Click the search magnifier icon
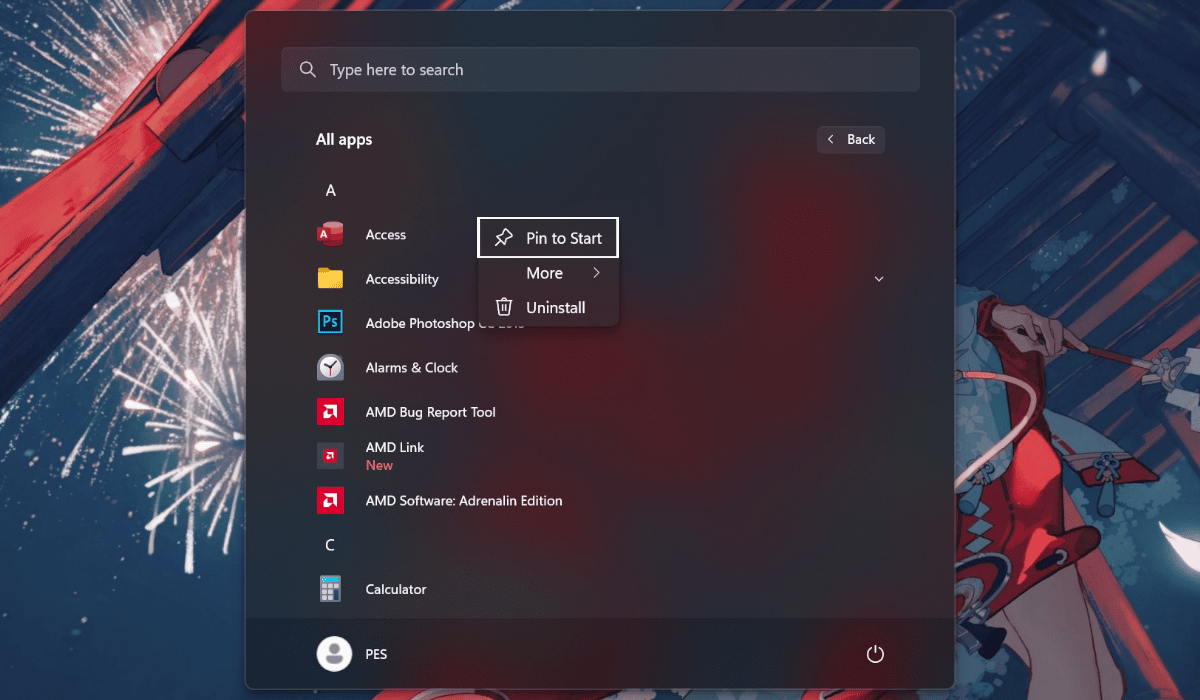 click(x=307, y=70)
